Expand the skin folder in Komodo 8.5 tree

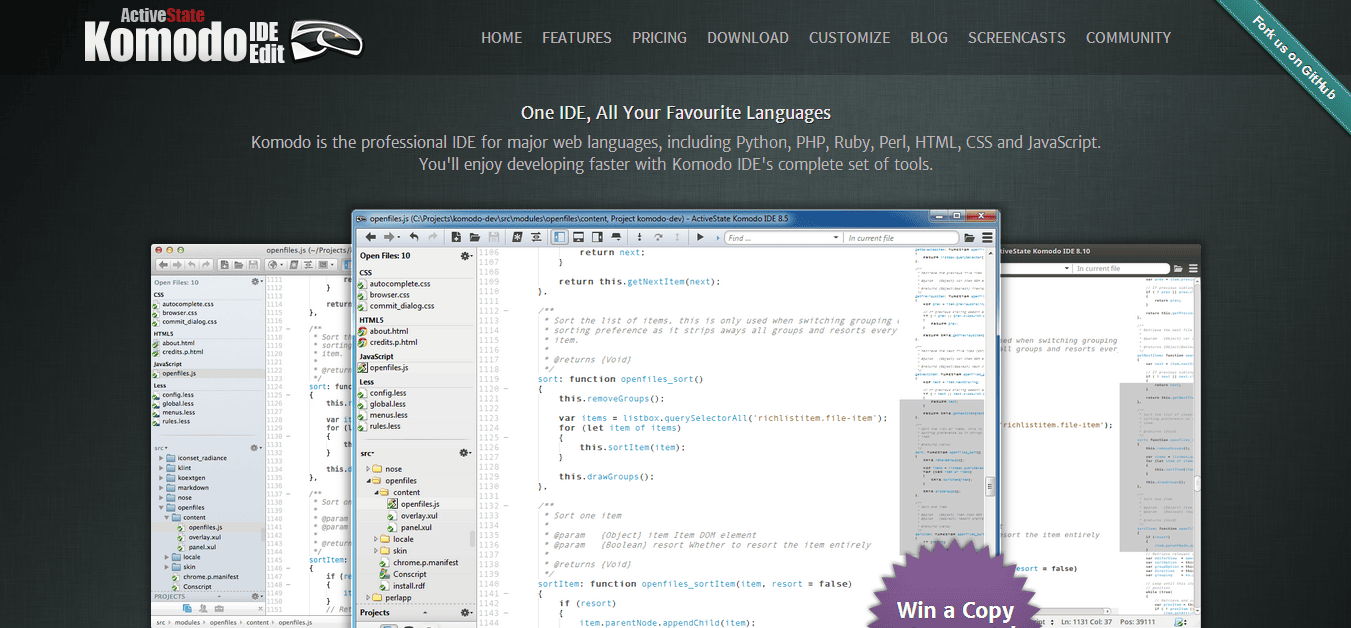[378, 551]
